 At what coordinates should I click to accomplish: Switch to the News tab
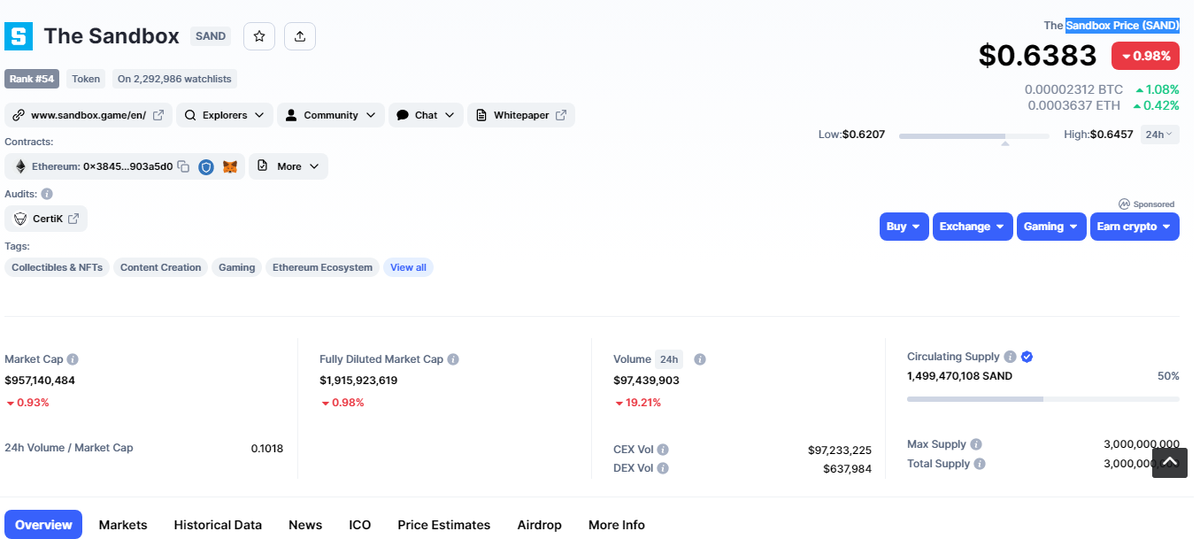[x=305, y=525]
